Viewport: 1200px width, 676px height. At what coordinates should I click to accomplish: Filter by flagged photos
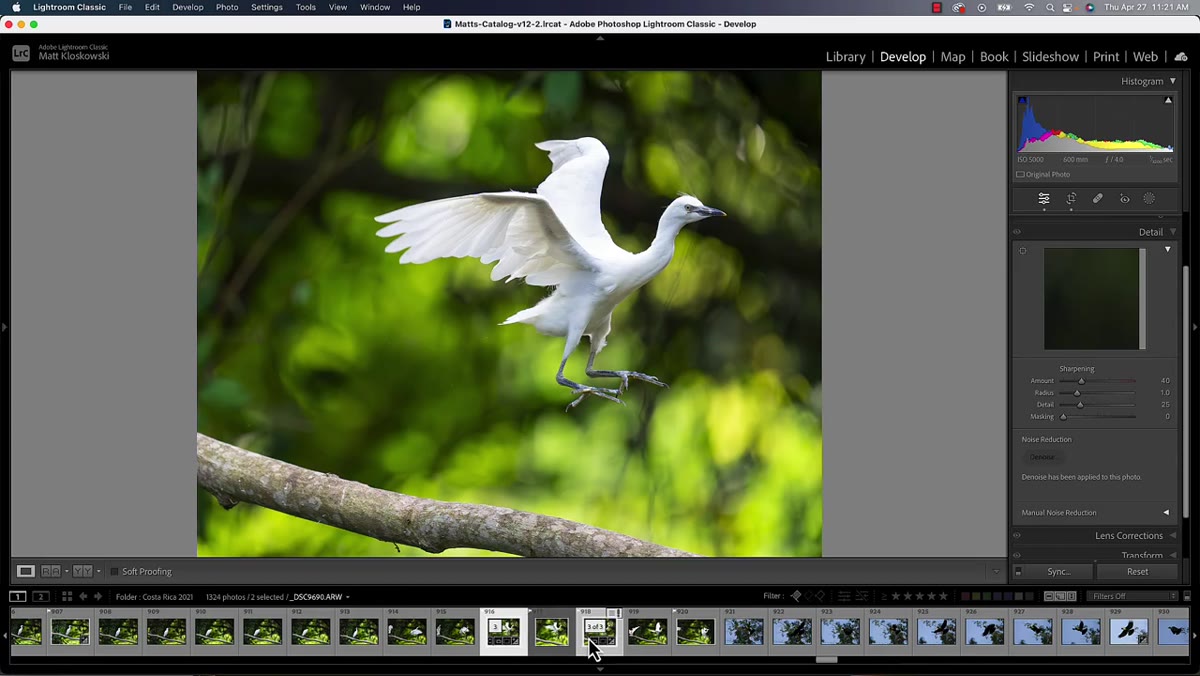coord(796,596)
